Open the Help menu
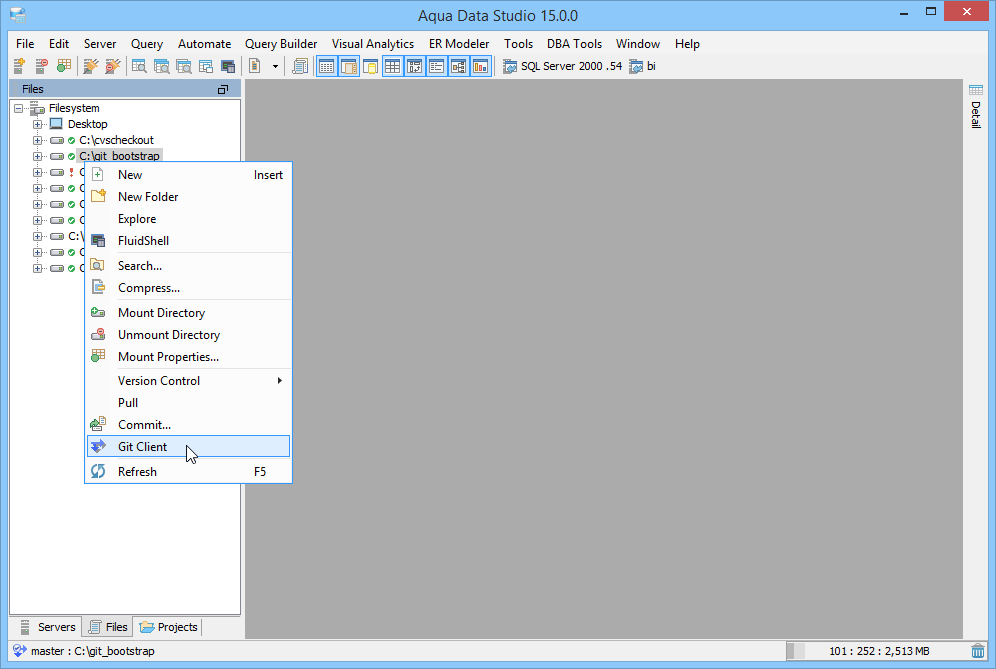 point(687,44)
